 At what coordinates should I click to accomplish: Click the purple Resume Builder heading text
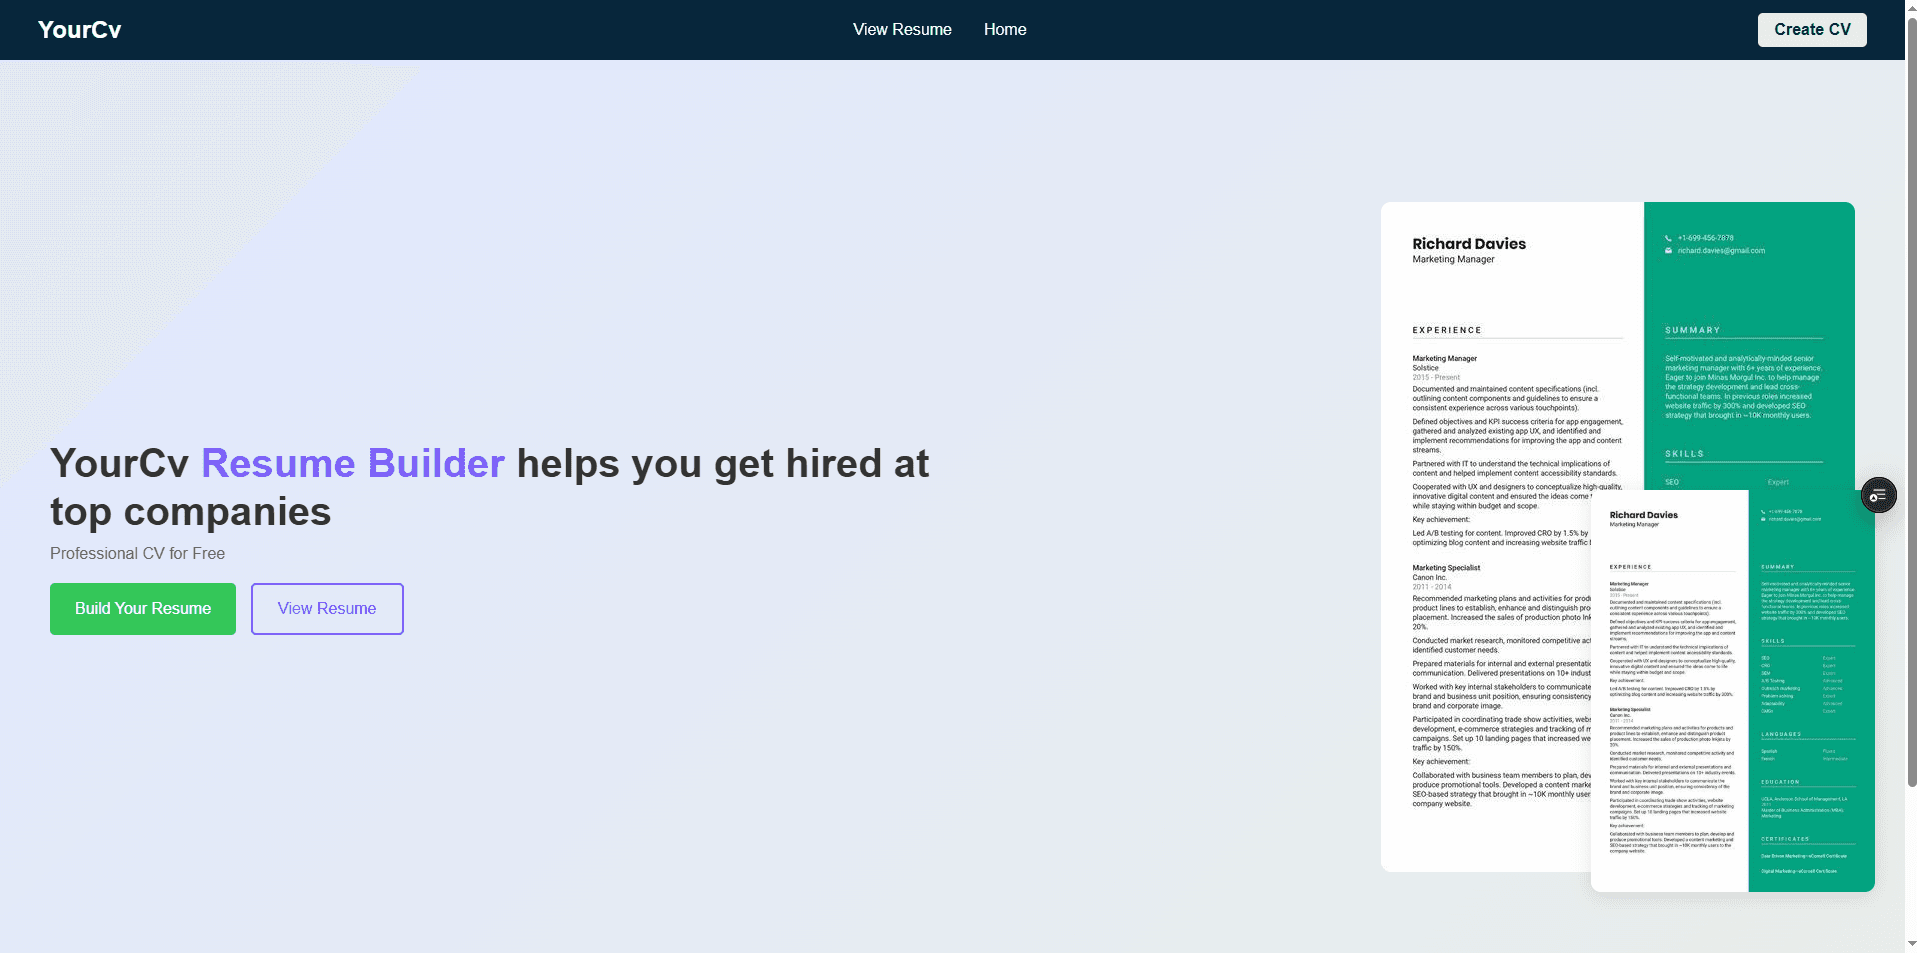[352, 463]
